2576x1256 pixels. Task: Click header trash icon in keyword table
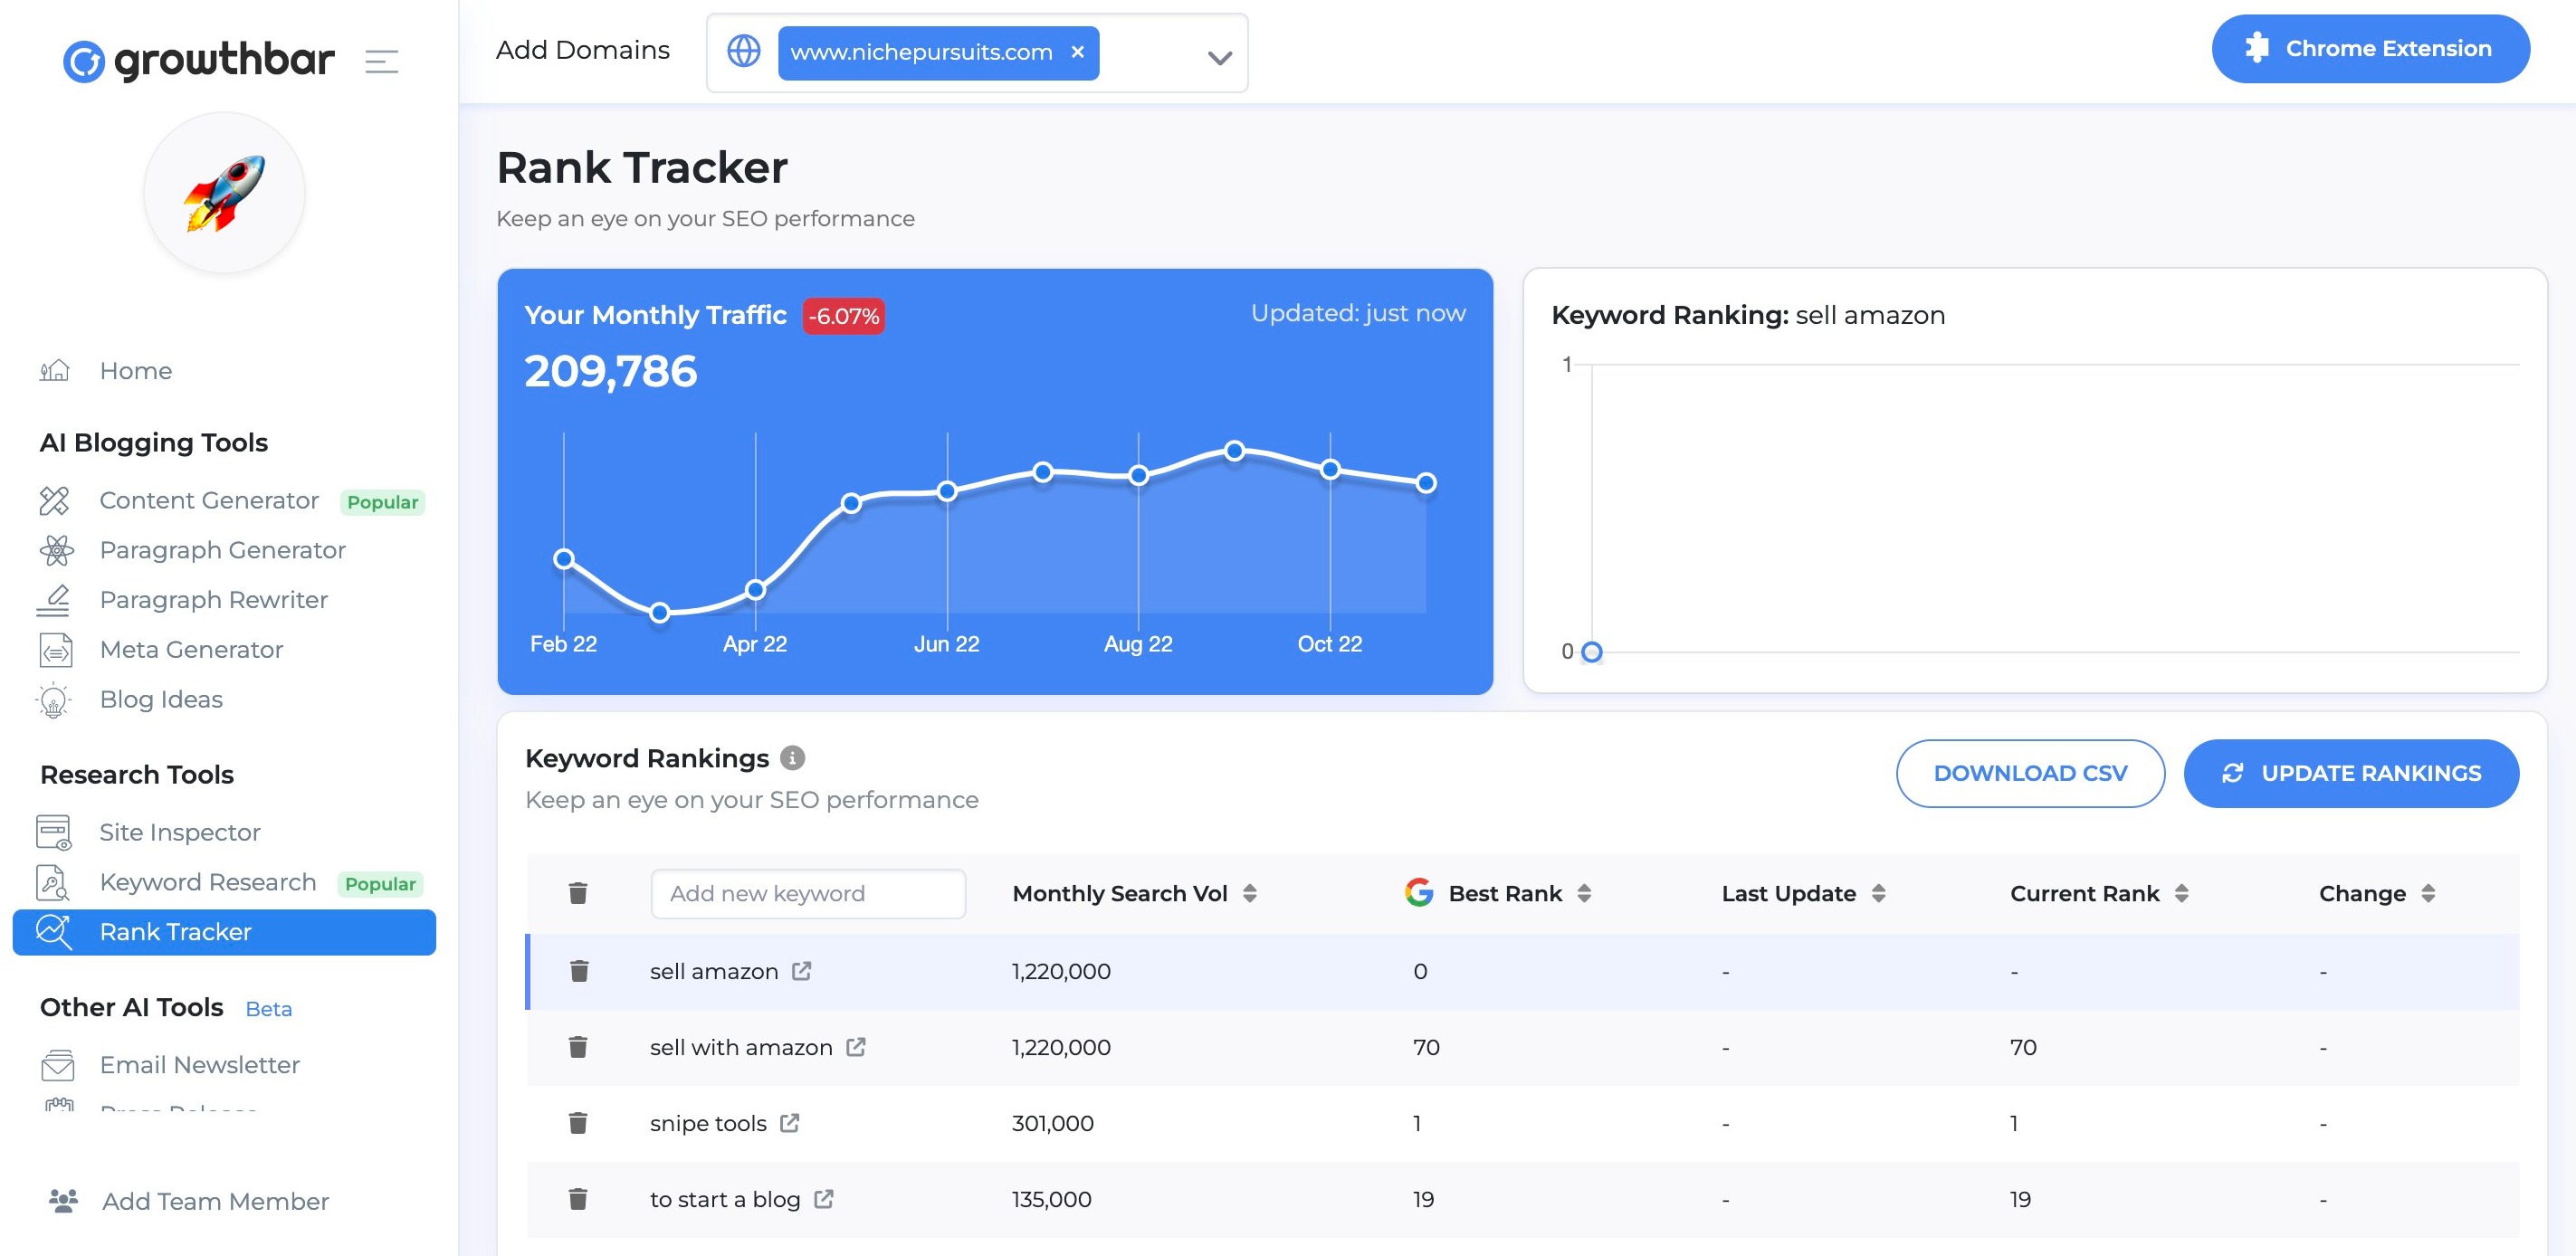[x=578, y=893]
